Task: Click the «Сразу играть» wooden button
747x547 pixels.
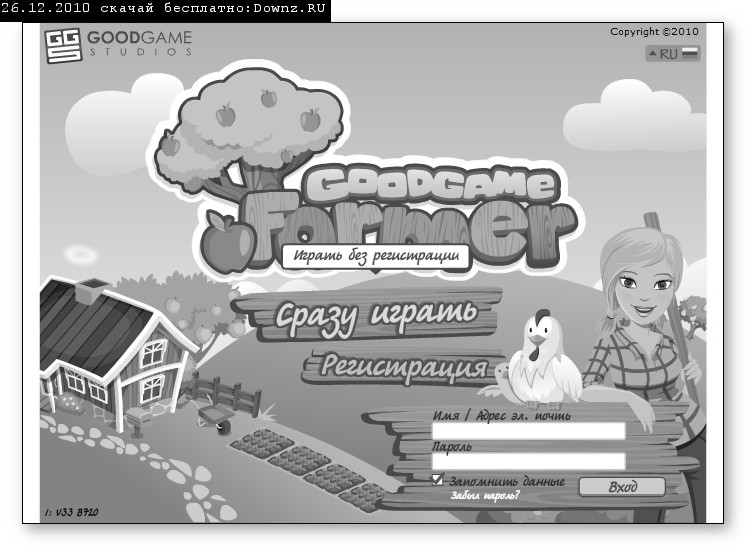Action: click(x=368, y=315)
